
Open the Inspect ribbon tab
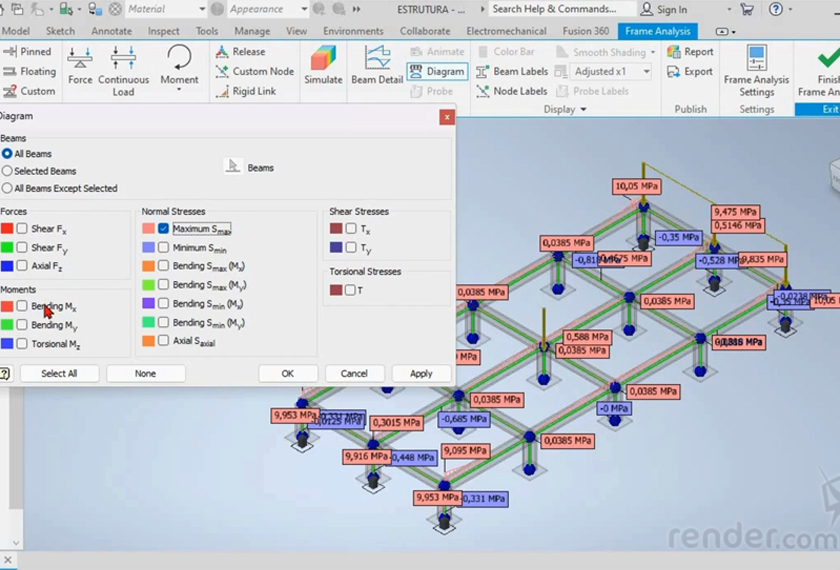[x=164, y=31]
